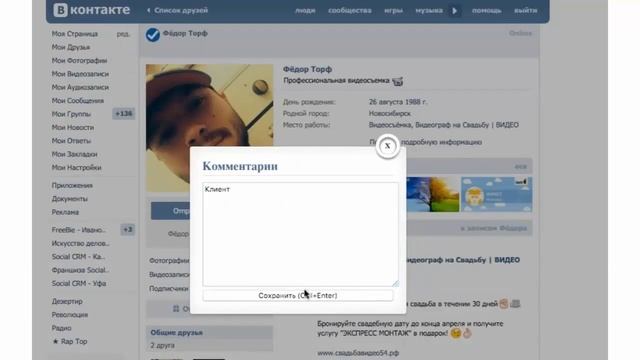
Task: Open Мои Ответы in sidebar
Action: coord(71,141)
